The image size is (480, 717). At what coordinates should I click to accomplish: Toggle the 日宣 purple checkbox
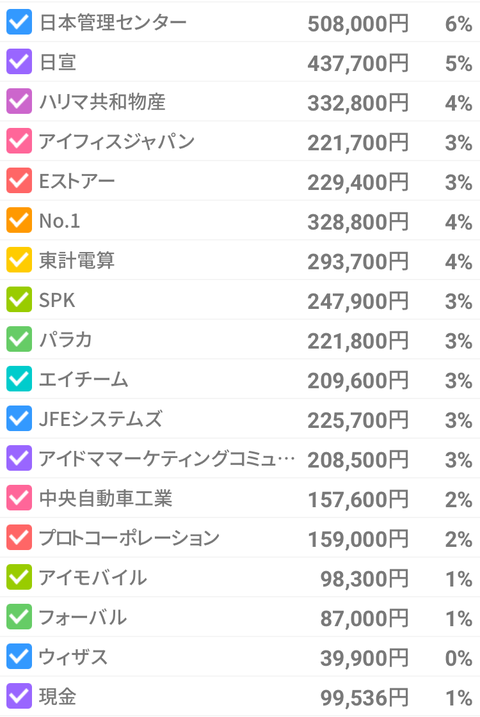tap(19, 62)
